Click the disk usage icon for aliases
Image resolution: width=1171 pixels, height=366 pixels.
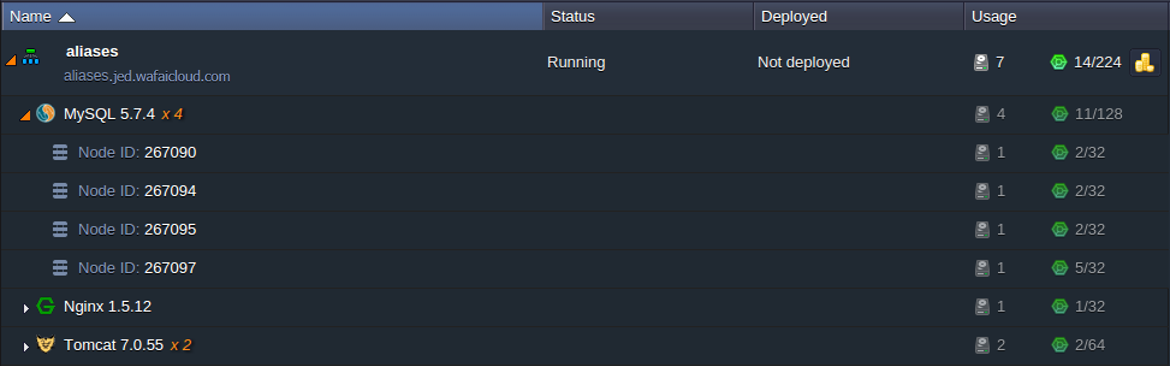[981, 63]
